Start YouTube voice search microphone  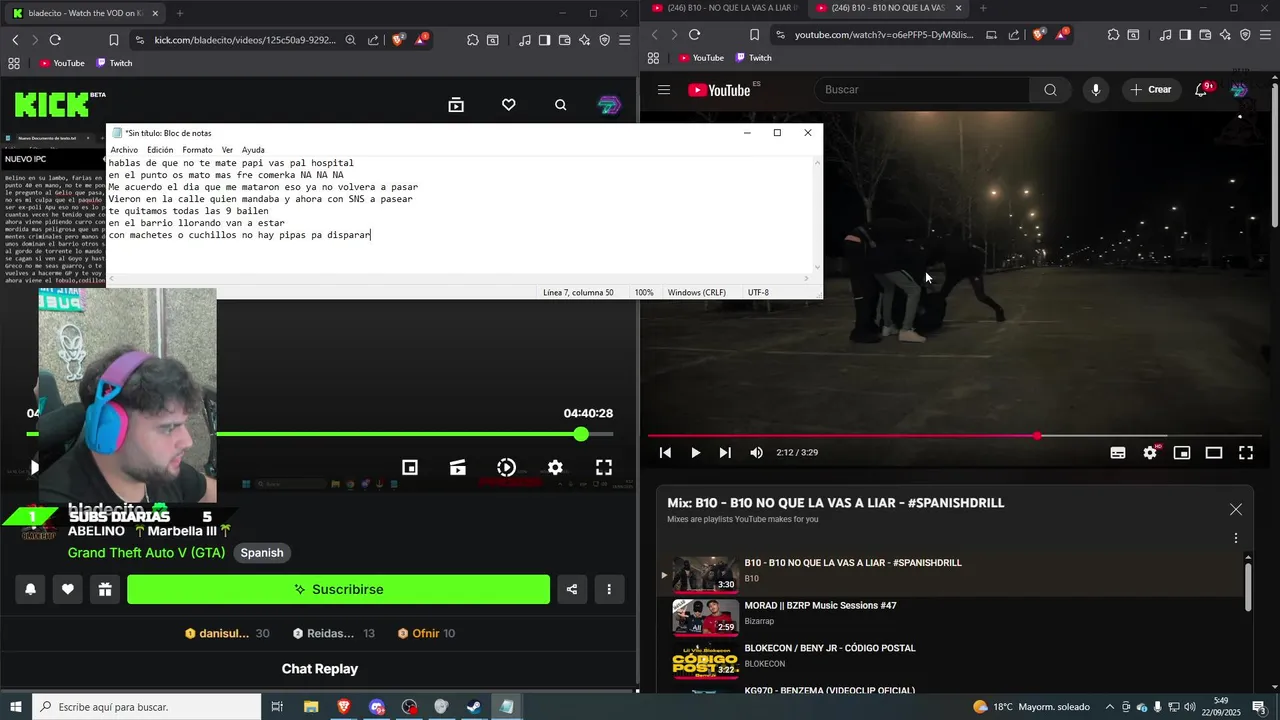pyautogui.click(x=1096, y=90)
